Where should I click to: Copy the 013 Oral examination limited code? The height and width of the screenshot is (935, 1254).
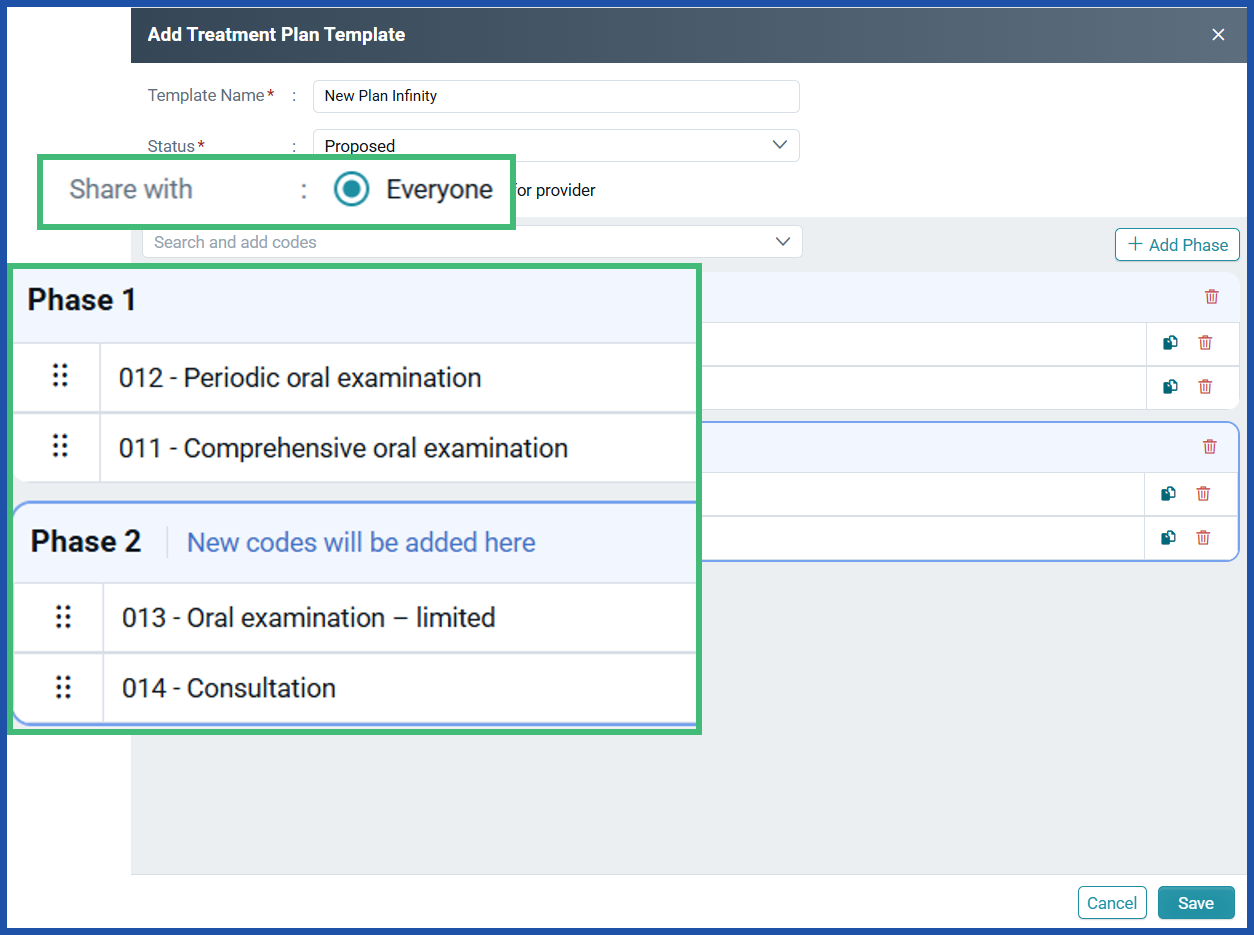(x=1170, y=493)
